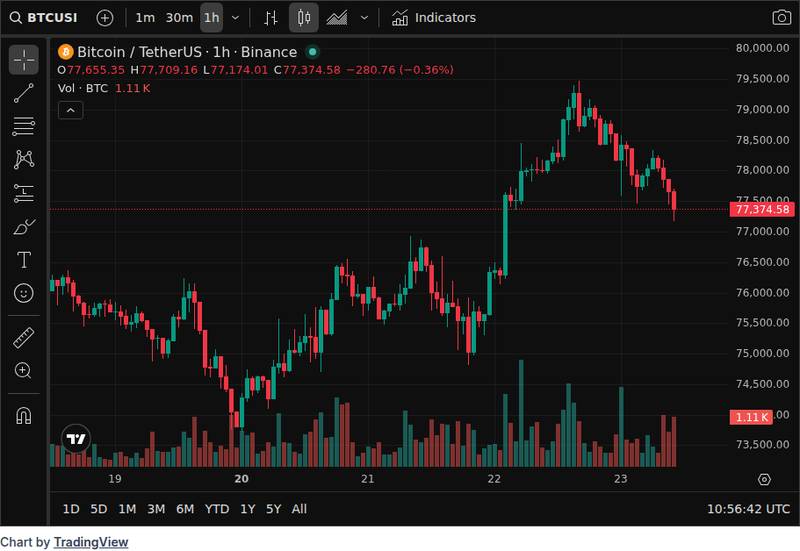Click the 10:56:42 UTC timezone clock
Screen dimensions: 800x551
click(x=748, y=509)
